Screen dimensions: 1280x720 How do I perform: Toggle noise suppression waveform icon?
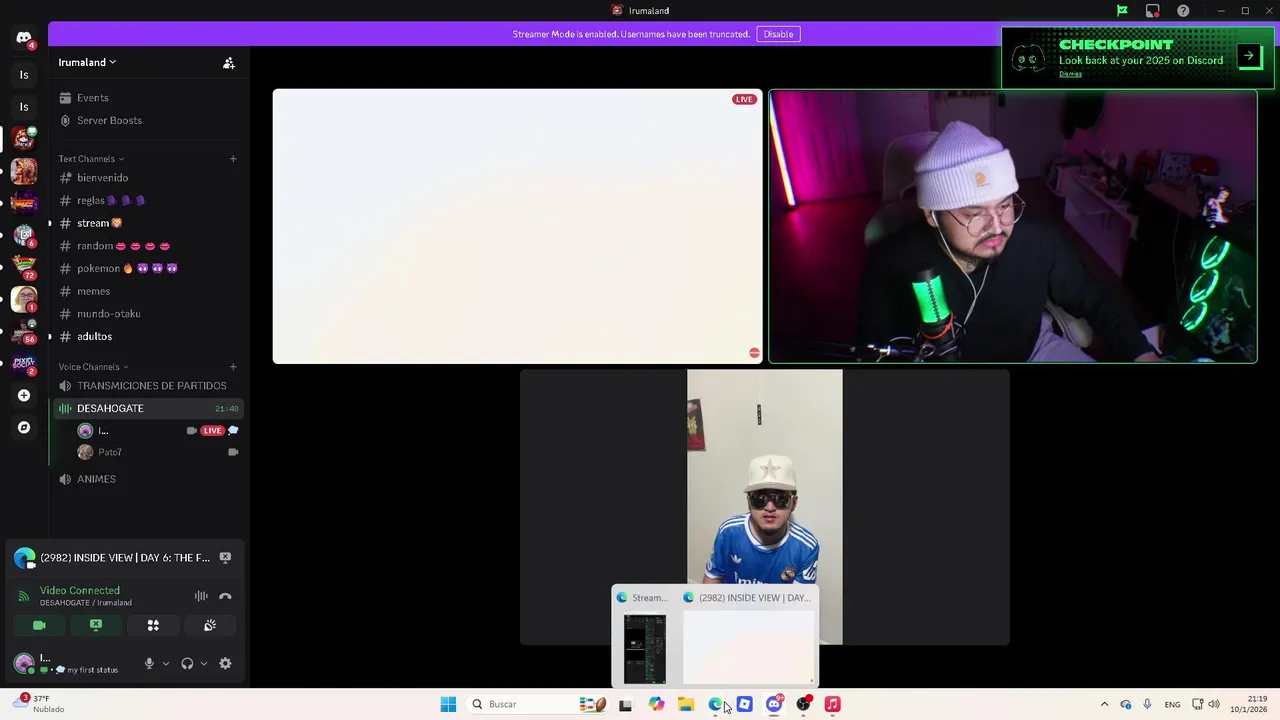[201, 596]
